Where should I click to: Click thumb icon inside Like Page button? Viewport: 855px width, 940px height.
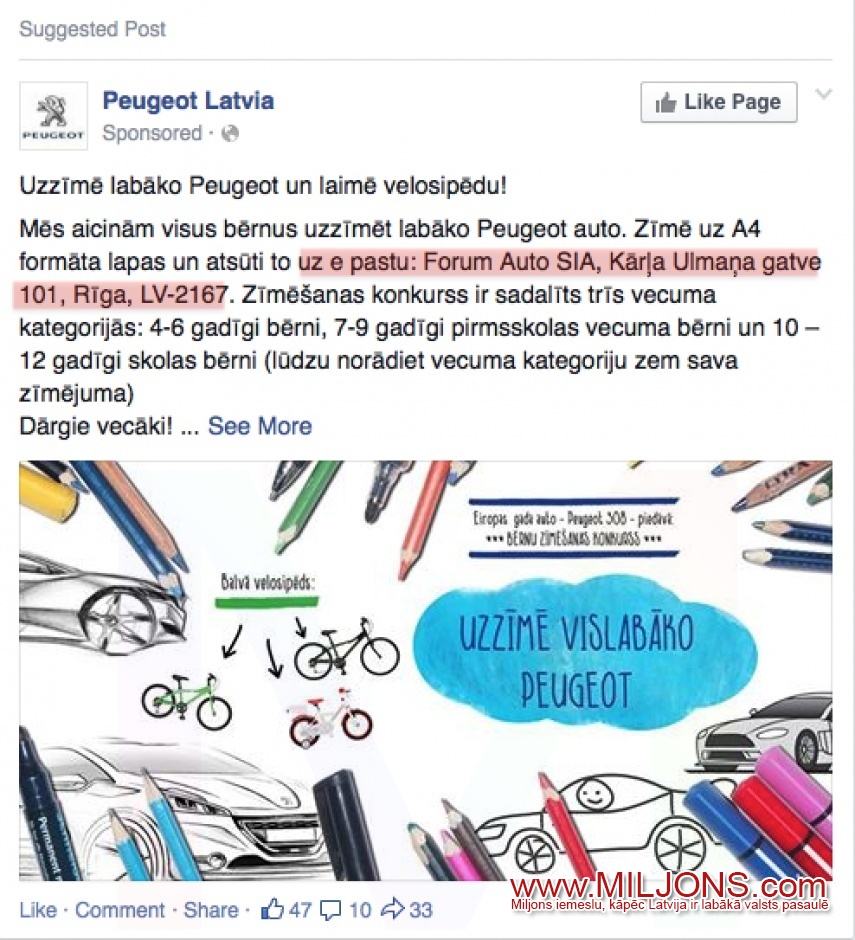click(666, 103)
